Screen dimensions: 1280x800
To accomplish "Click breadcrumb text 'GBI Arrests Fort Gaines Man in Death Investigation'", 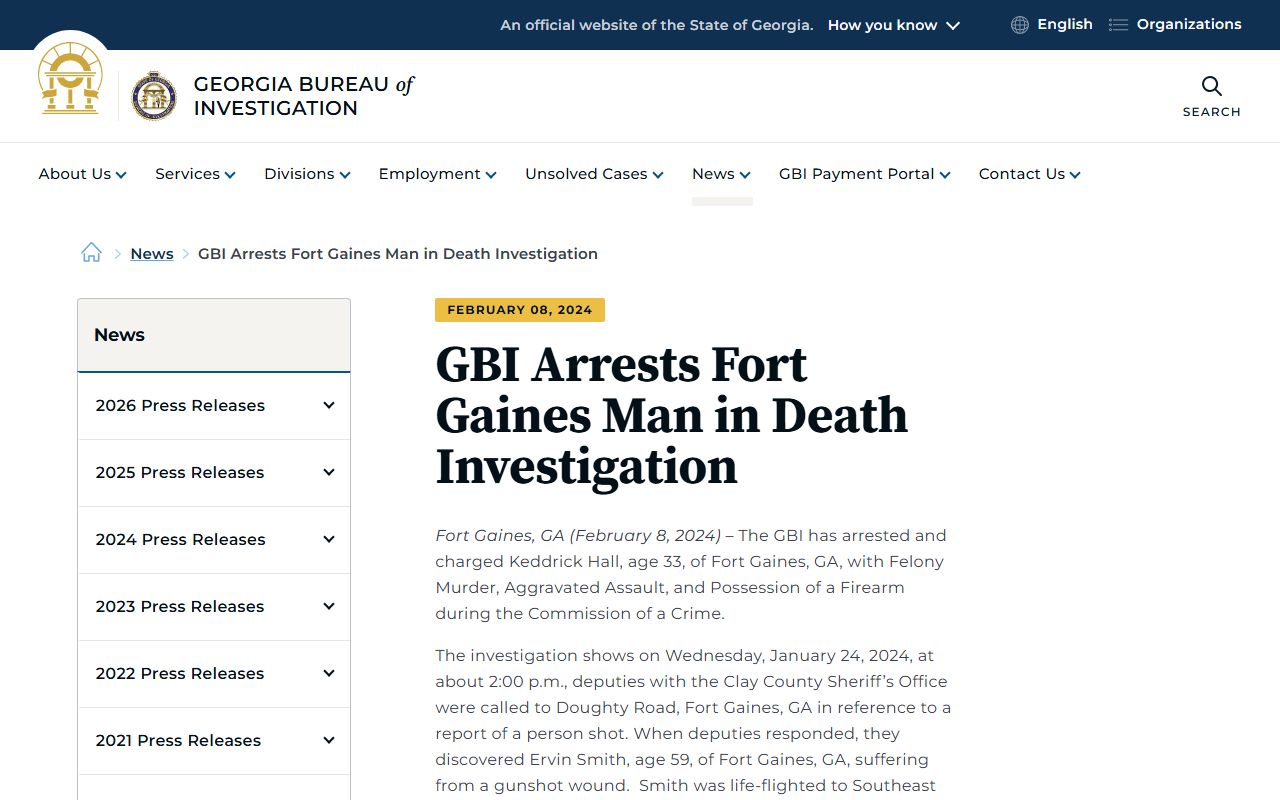I will 398,254.
